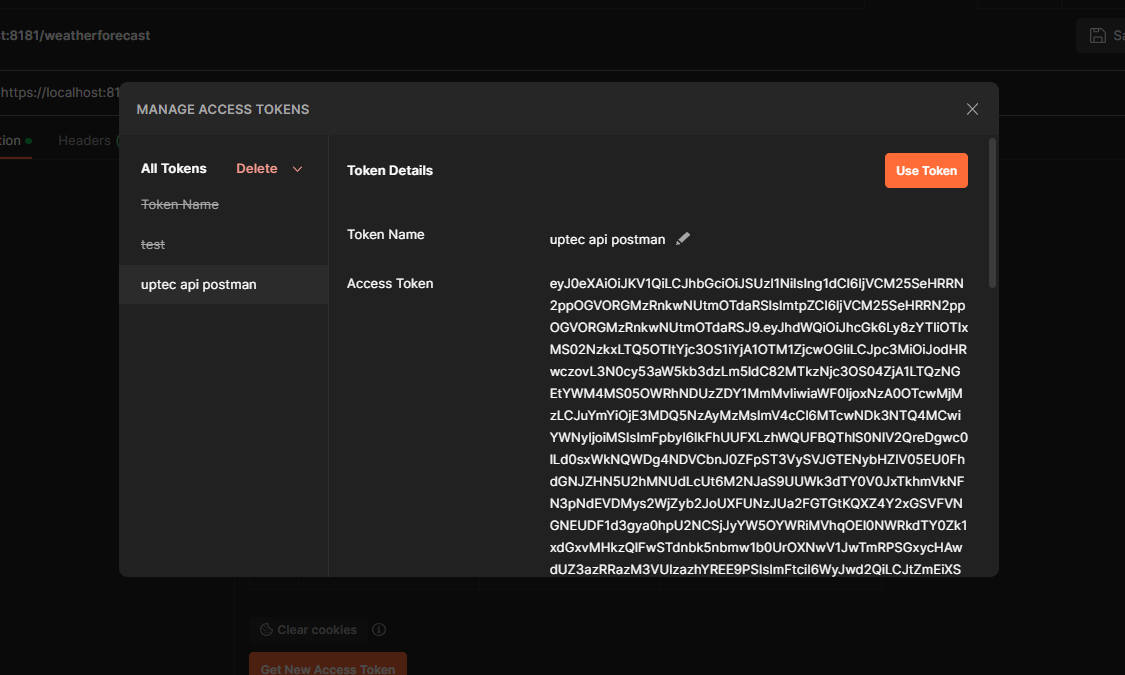Click the All Tokens heading
Viewport: 1125px width, 675px height.
(x=174, y=169)
